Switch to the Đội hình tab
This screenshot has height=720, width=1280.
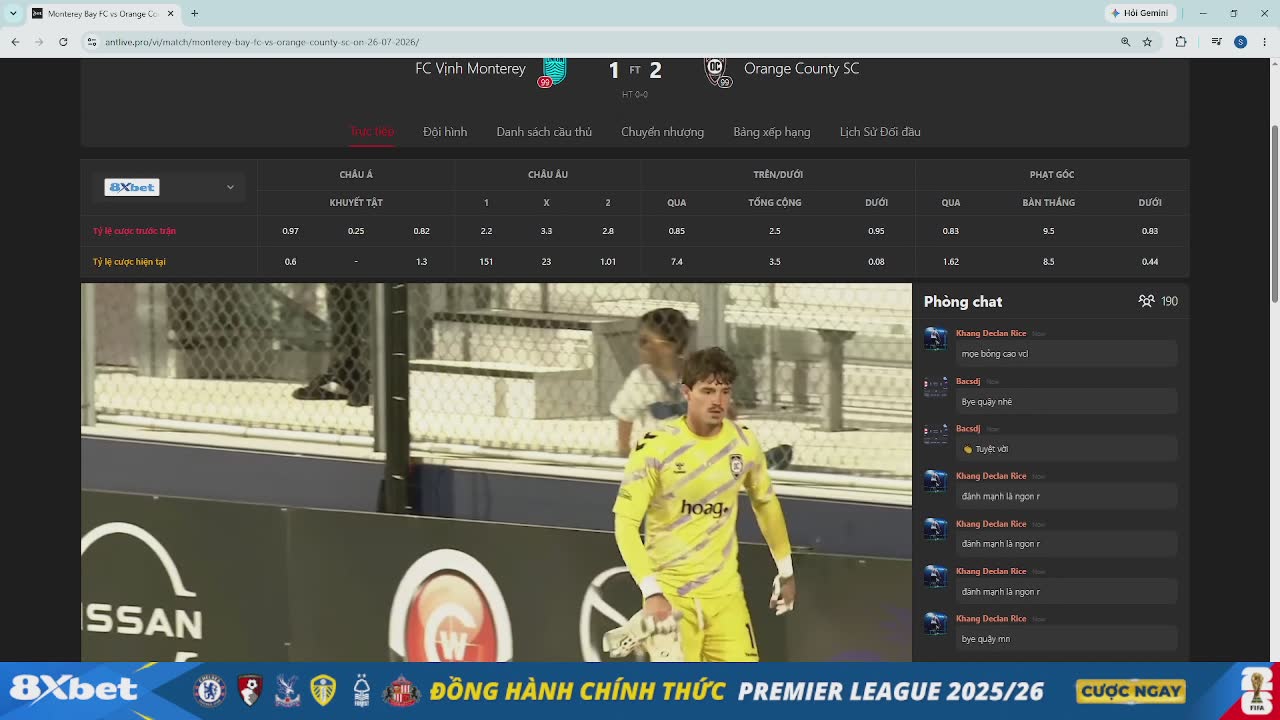(x=445, y=132)
